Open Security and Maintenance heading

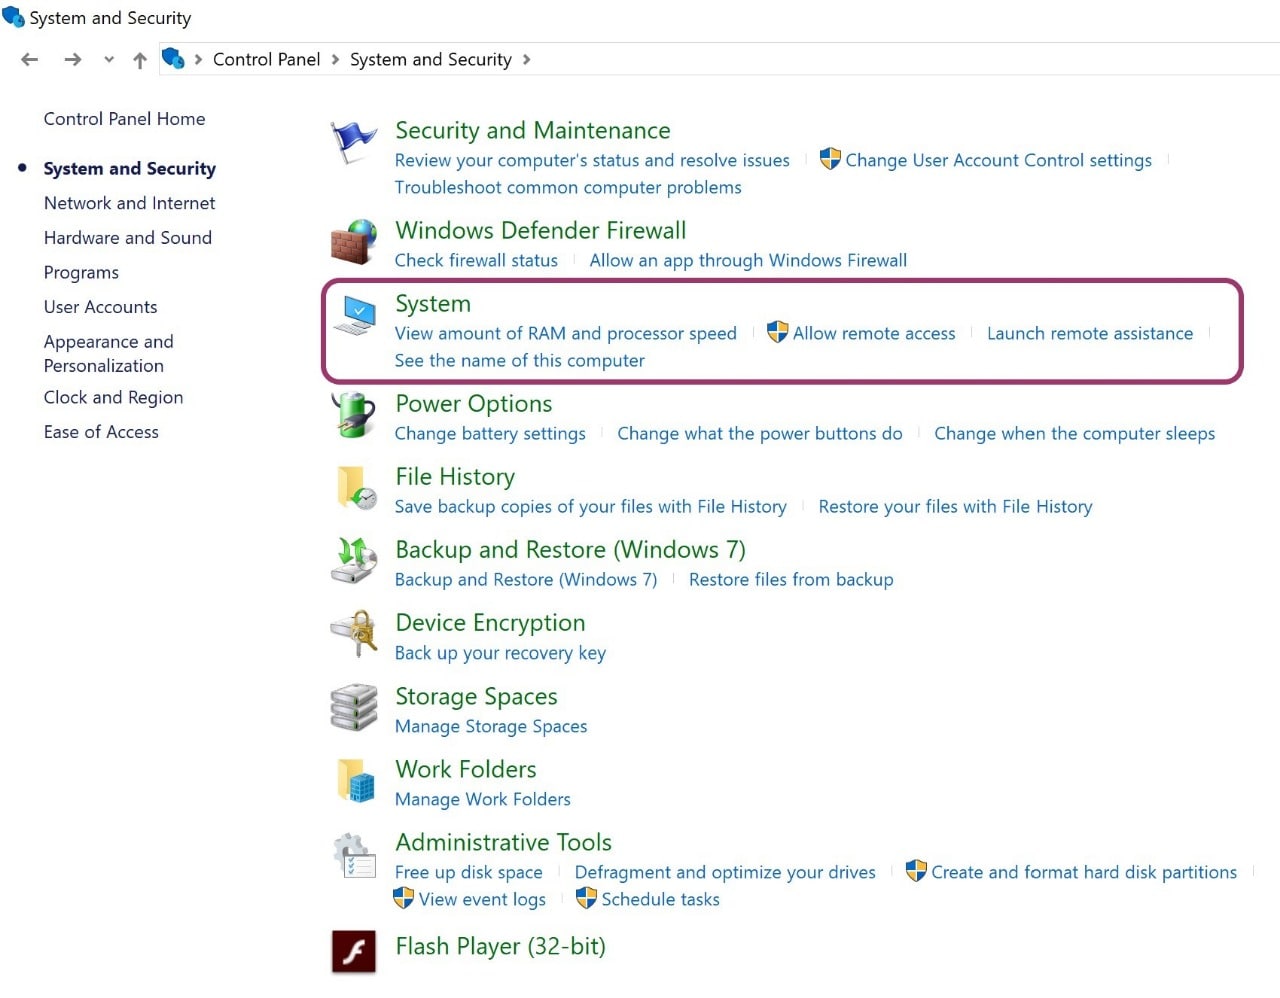(533, 131)
